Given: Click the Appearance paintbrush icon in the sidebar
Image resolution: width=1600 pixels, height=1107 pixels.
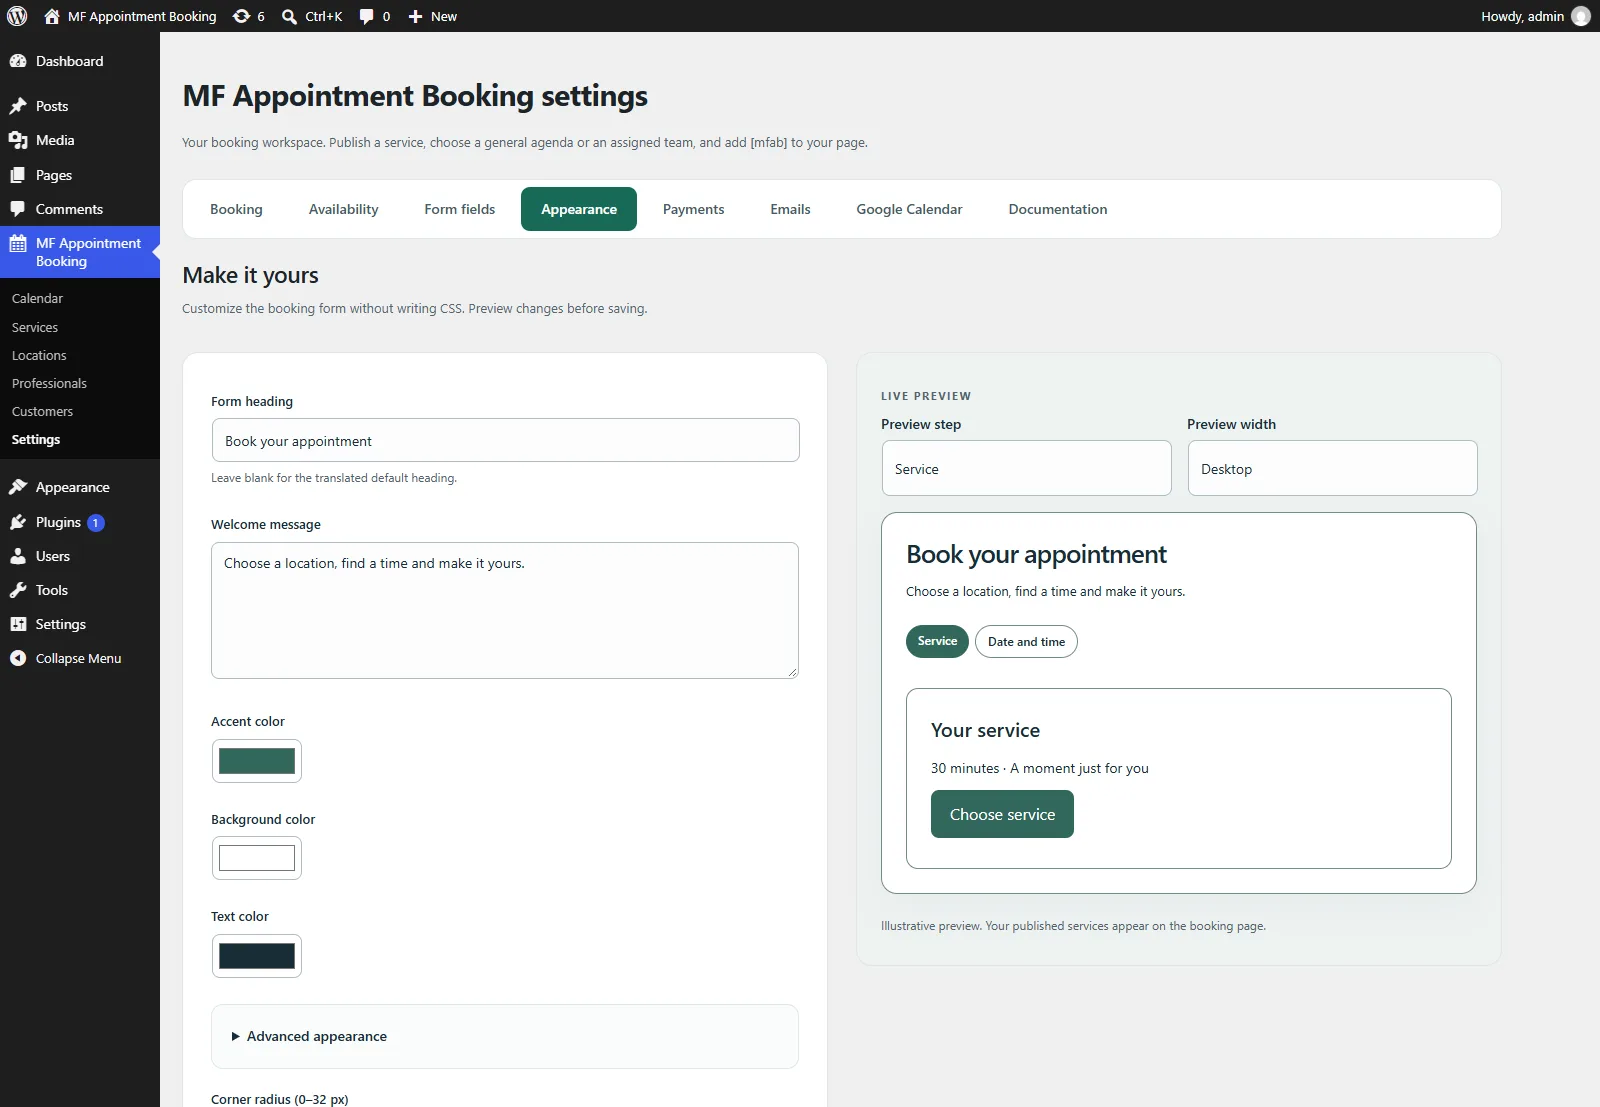Looking at the screenshot, I should pyautogui.click(x=18, y=487).
